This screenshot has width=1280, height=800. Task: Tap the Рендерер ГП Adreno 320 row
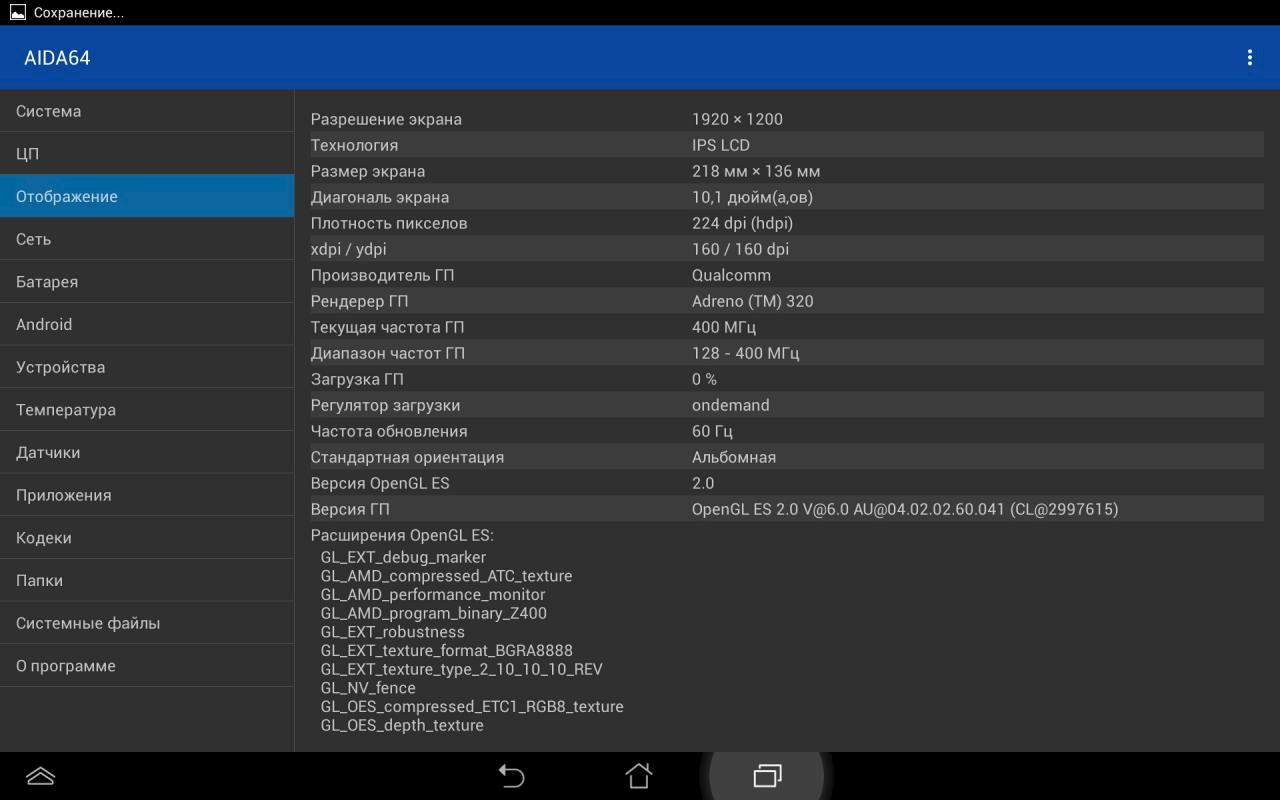tap(786, 301)
